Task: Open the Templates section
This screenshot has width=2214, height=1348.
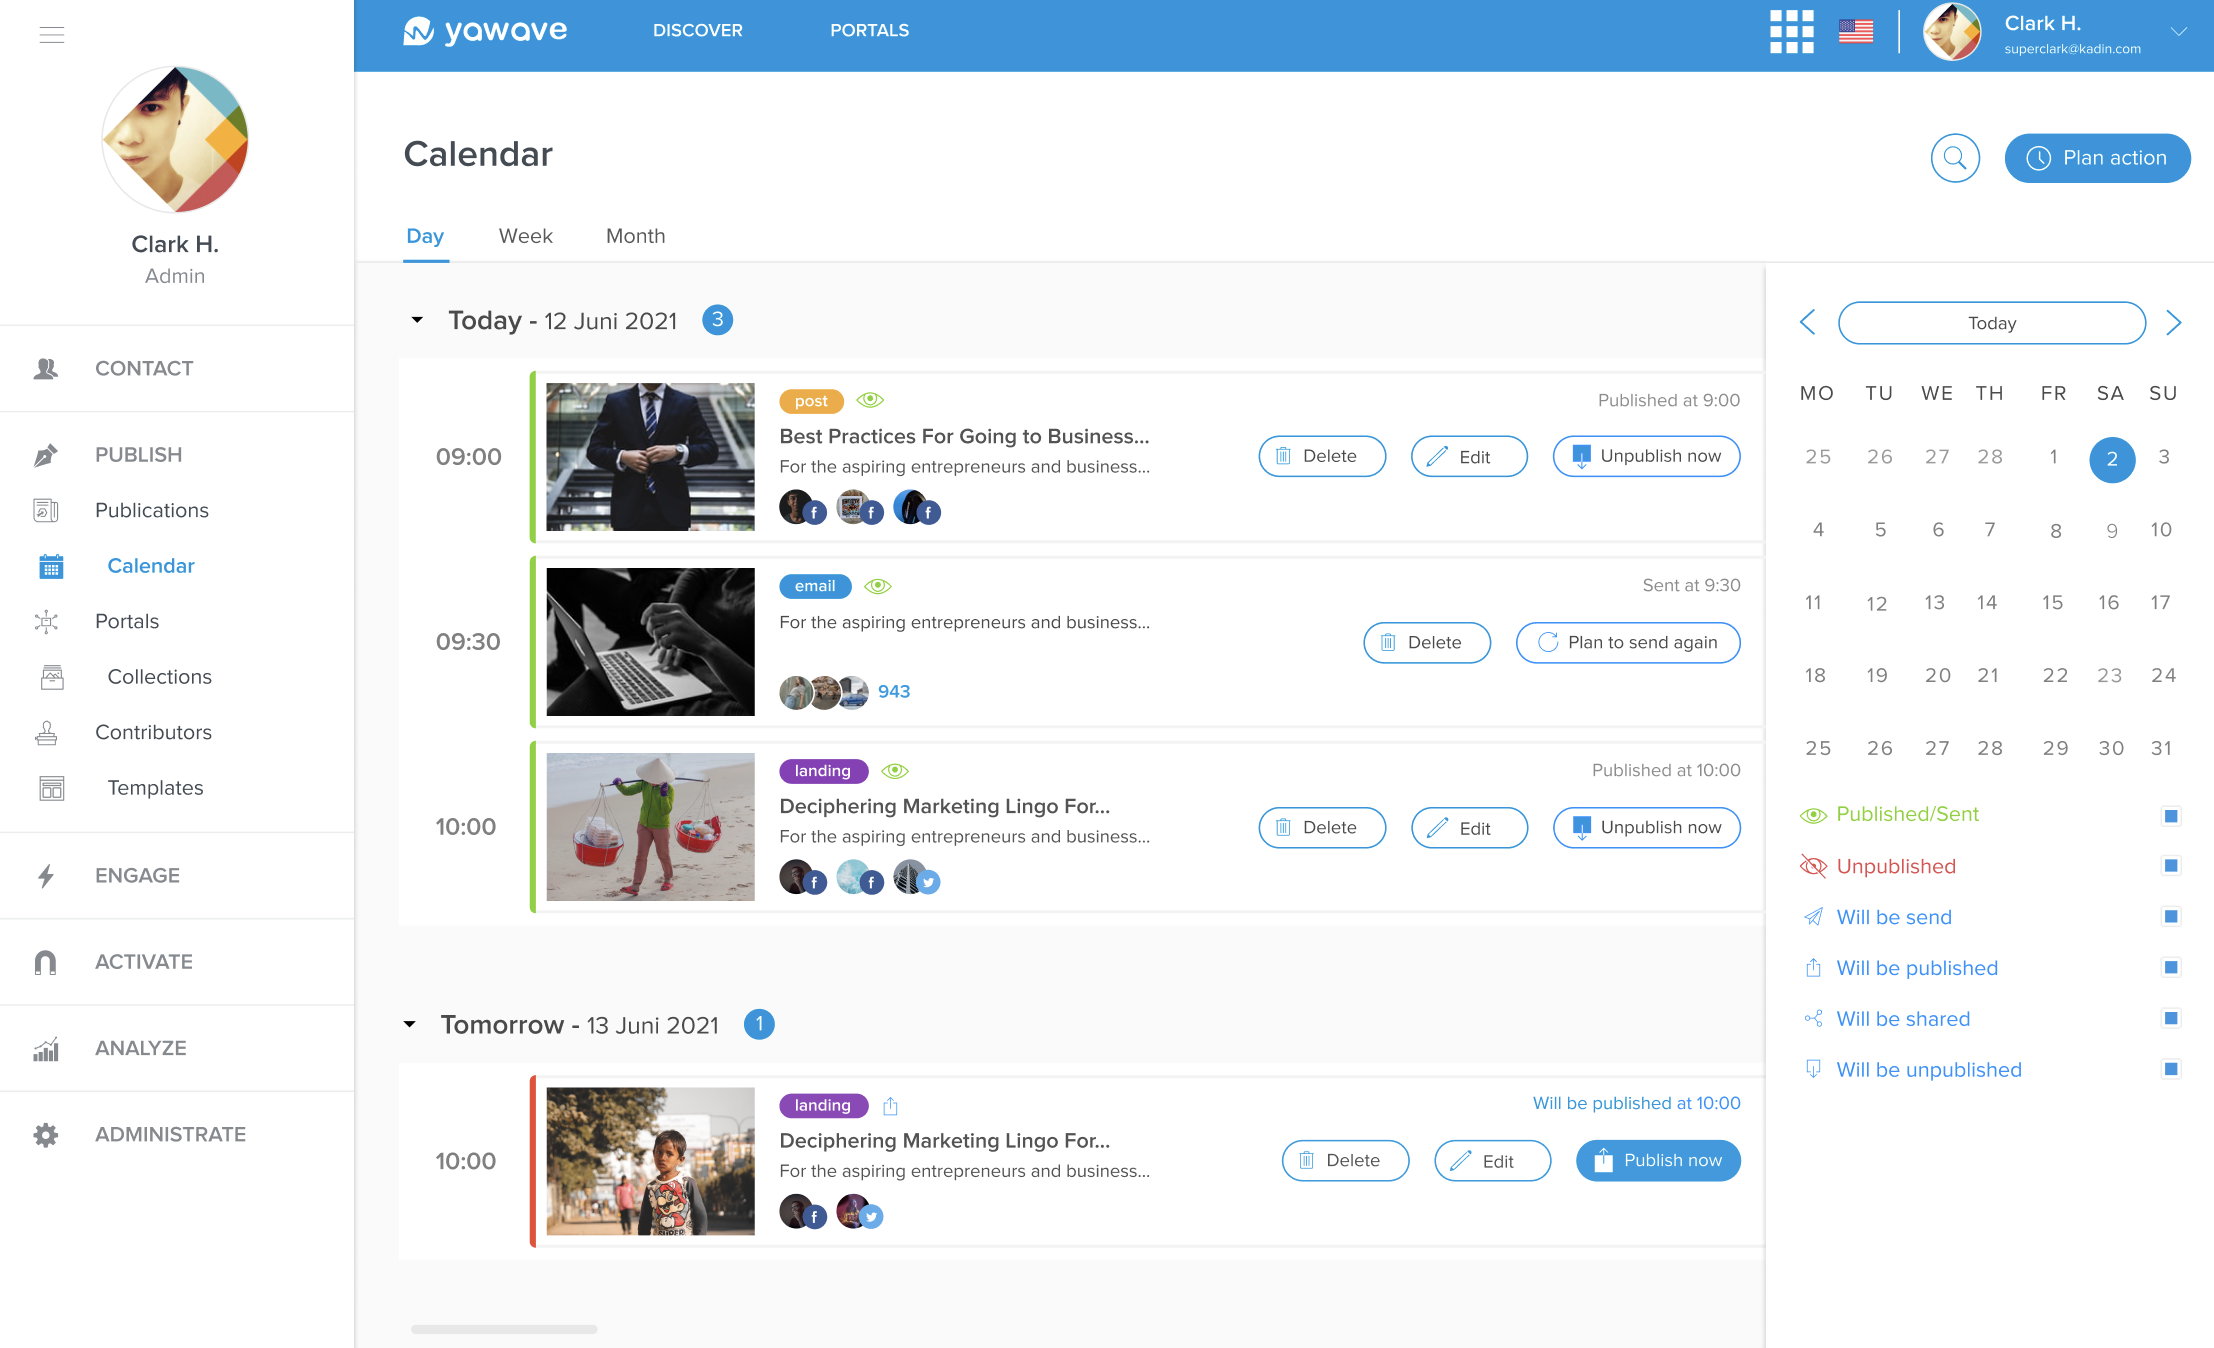Action: tap(155, 788)
